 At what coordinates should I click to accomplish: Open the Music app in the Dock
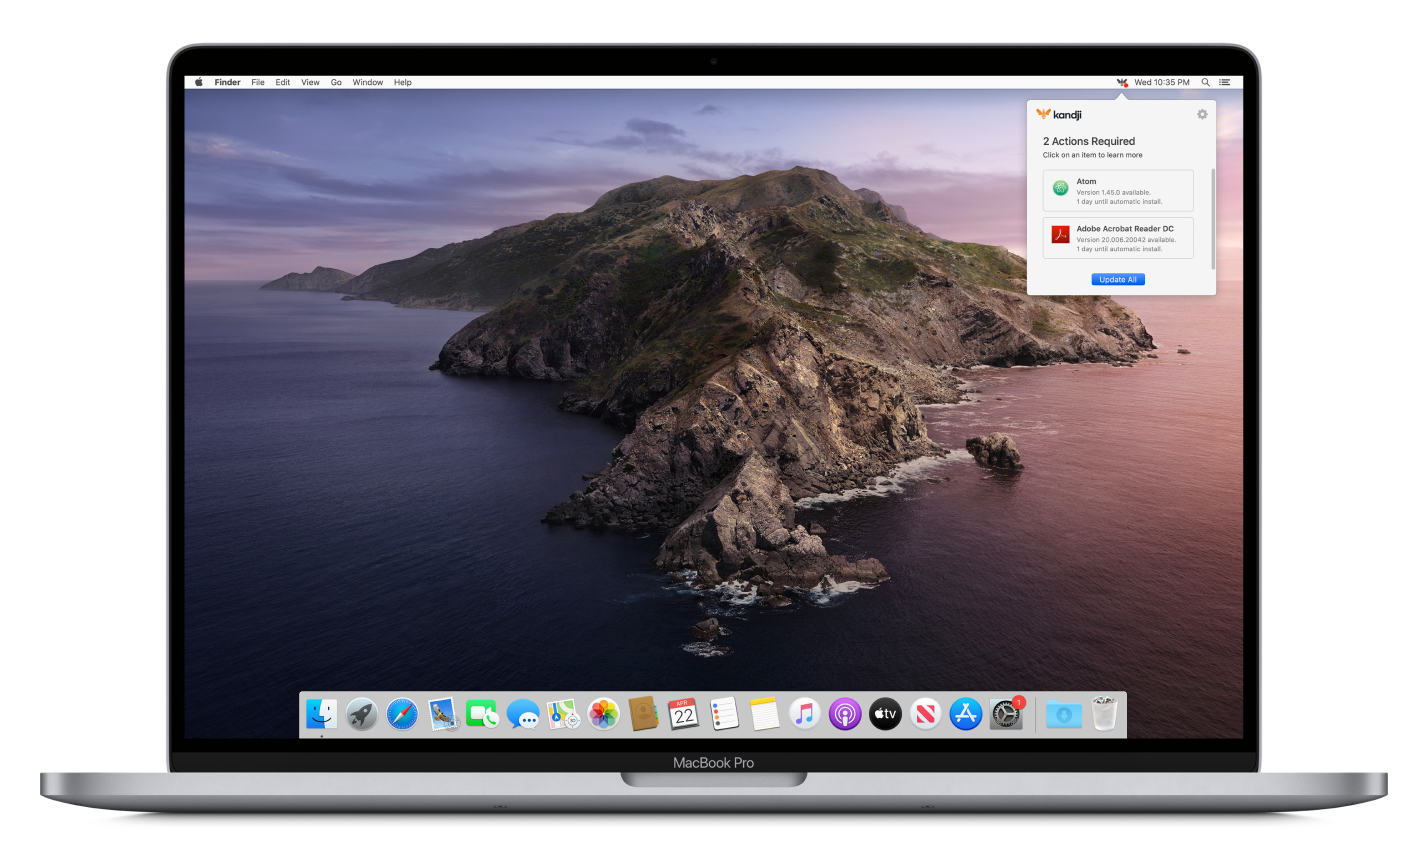click(804, 714)
